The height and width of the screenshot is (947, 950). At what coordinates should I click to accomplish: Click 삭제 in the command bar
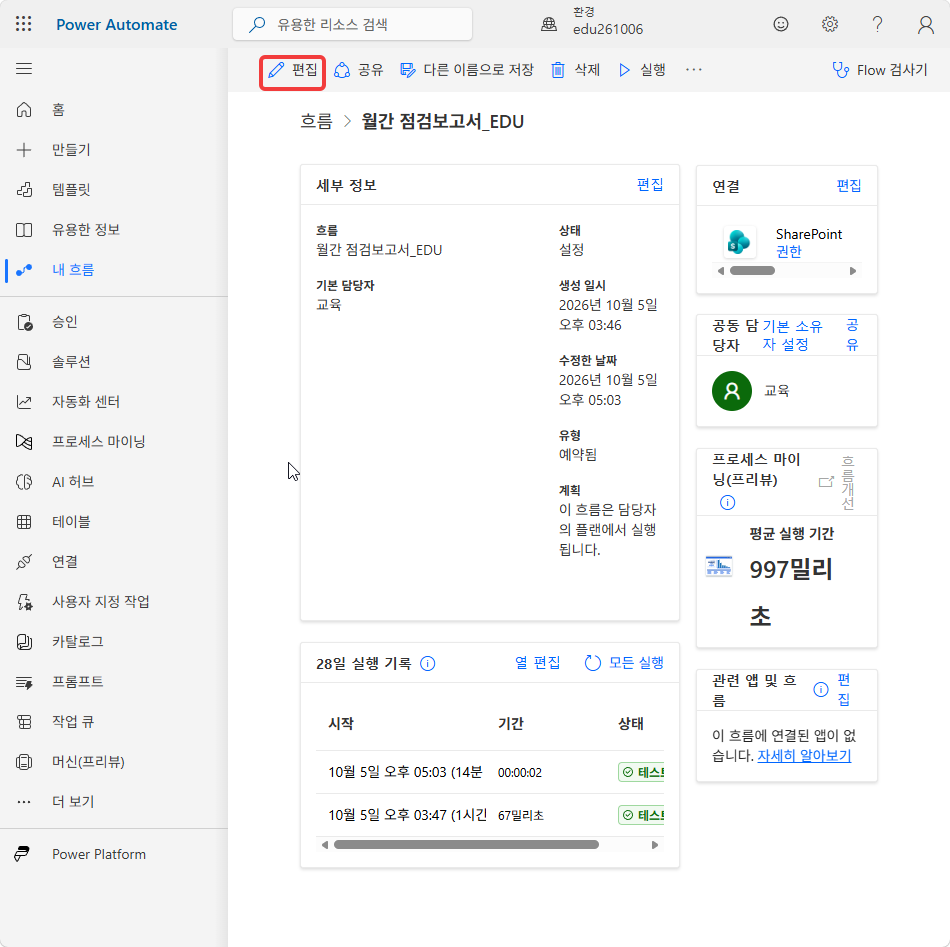coord(576,70)
